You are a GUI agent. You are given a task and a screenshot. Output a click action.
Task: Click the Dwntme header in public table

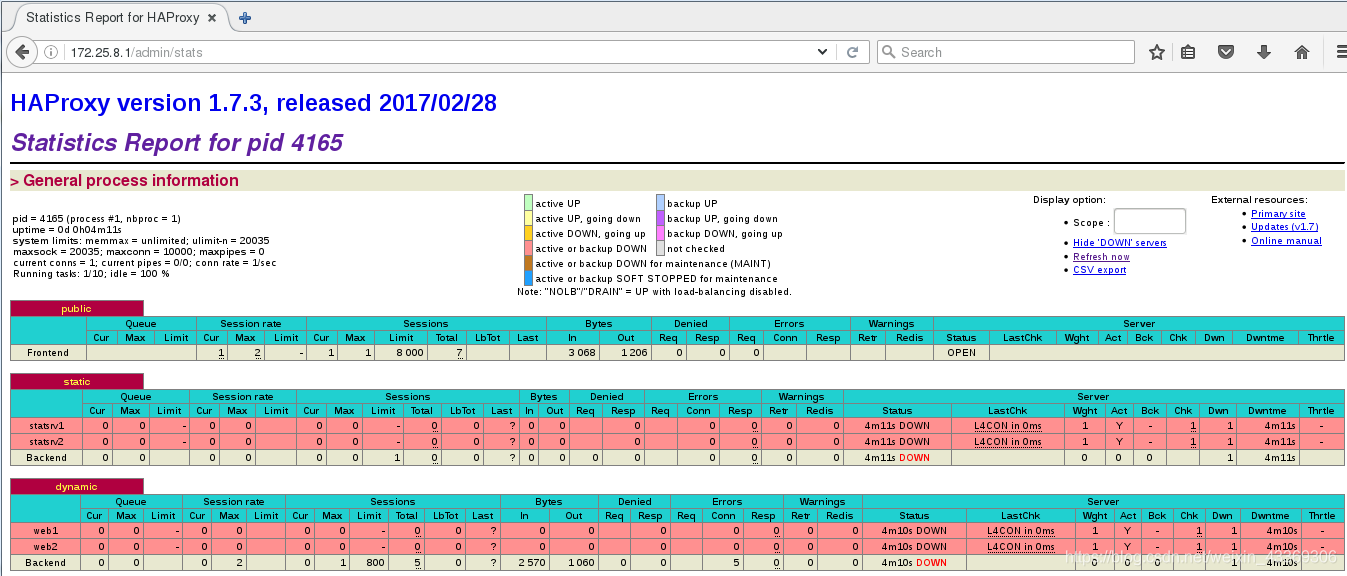(1265, 338)
